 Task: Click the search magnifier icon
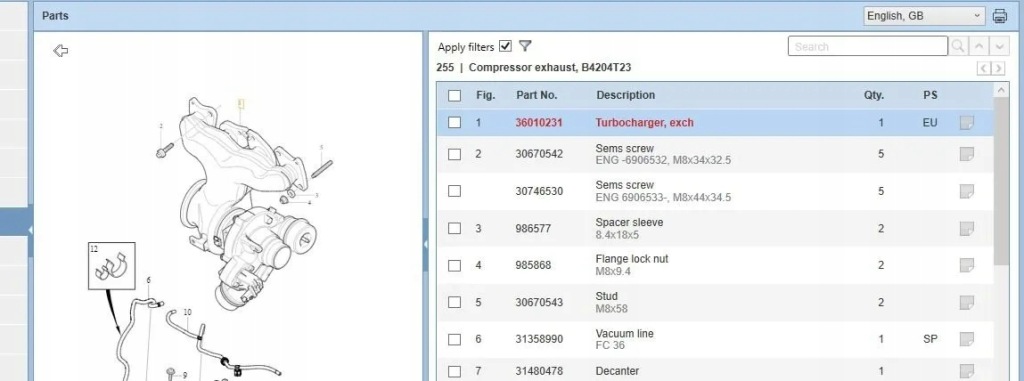[958, 46]
